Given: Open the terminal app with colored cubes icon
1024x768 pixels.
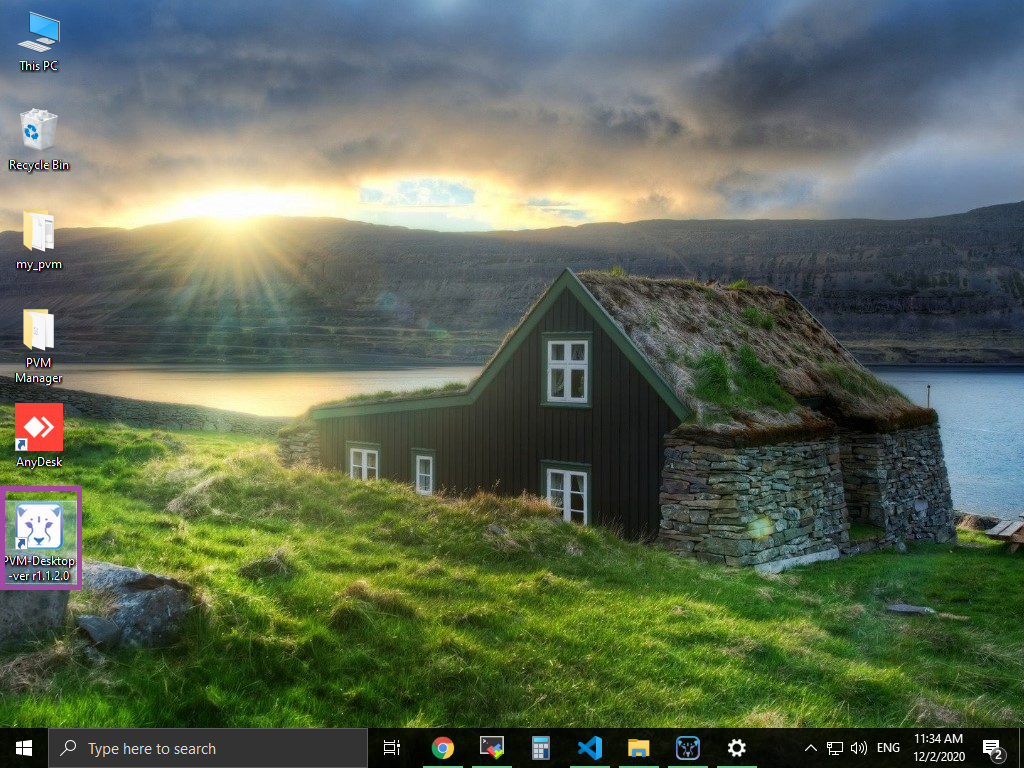Looking at the screenshot, I should click(x=492, y=748).
